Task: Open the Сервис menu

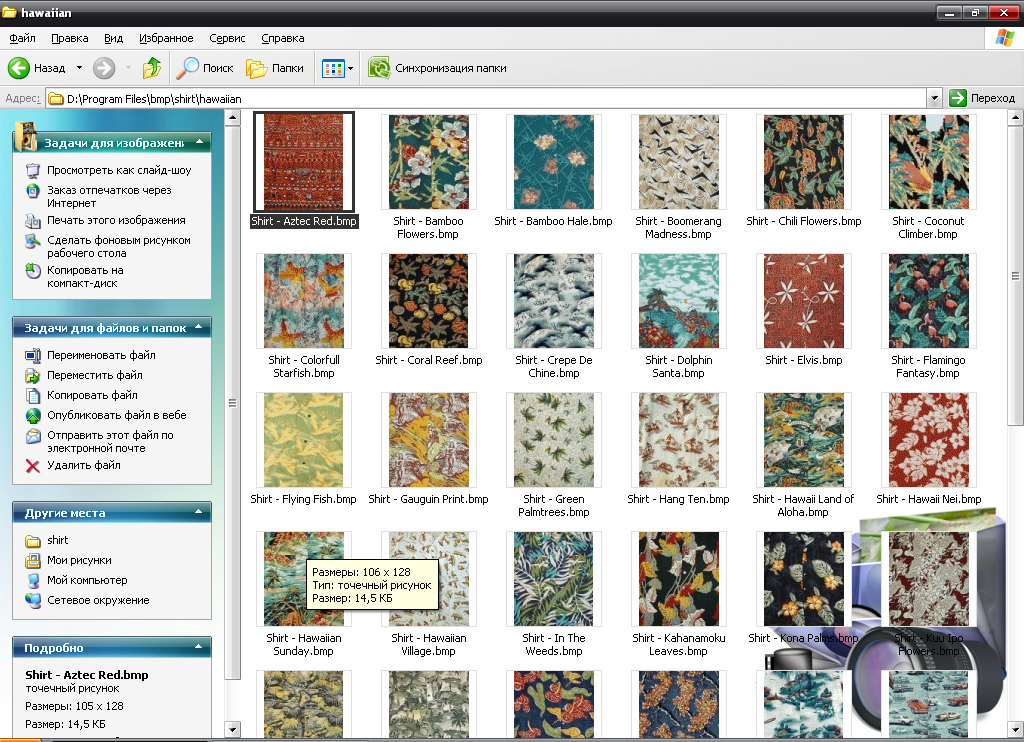Action: (x=227, y=38)
